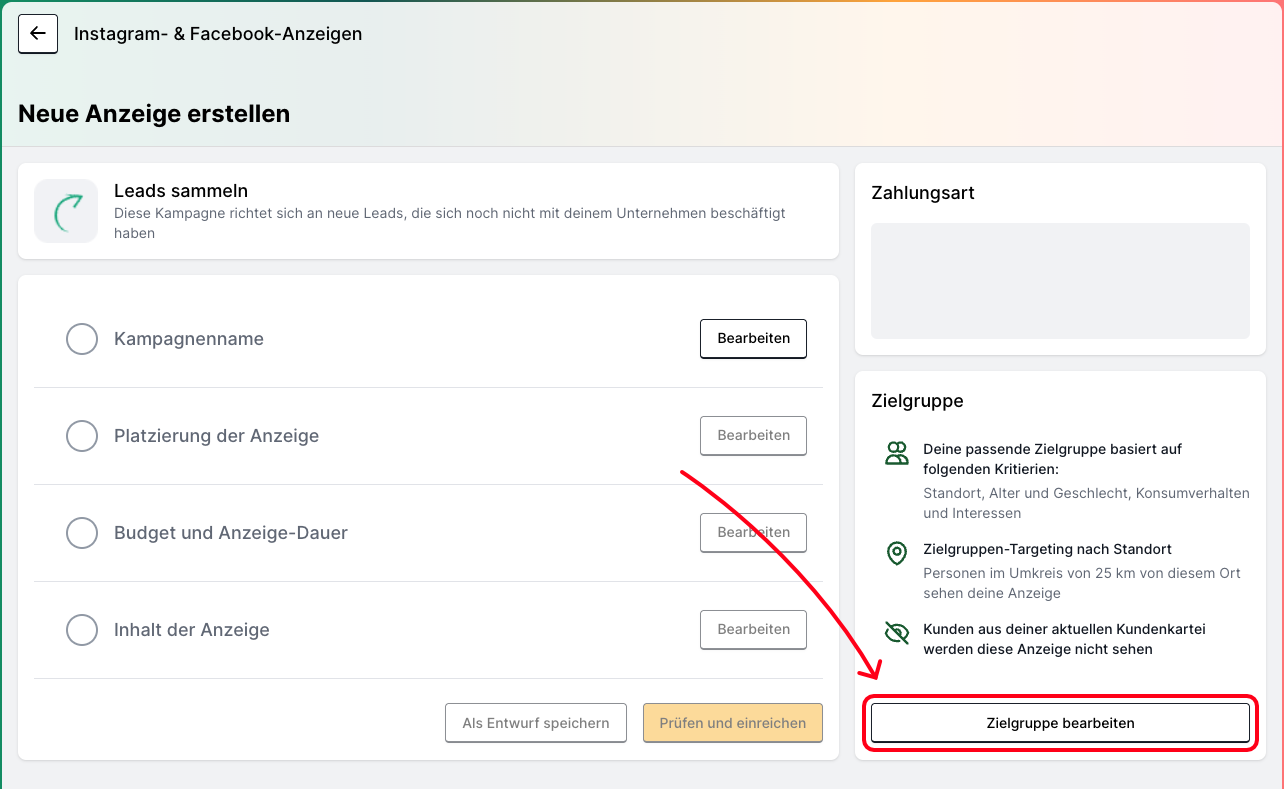Click the Leads sammeln heading
The height and width of the screenshot is (789, 1284).
coord(181,191)
